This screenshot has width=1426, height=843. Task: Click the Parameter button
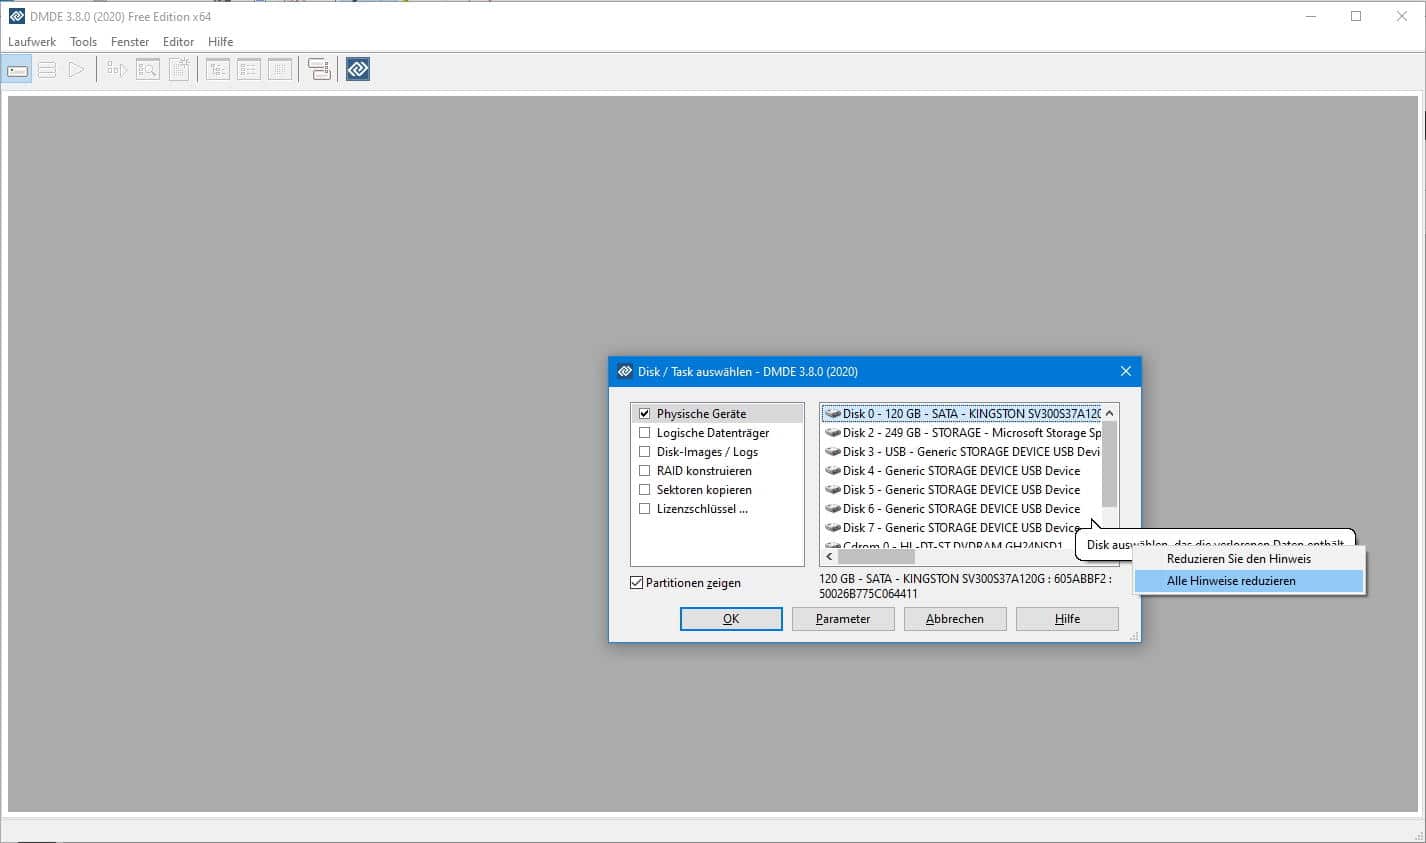pos(843,619)
